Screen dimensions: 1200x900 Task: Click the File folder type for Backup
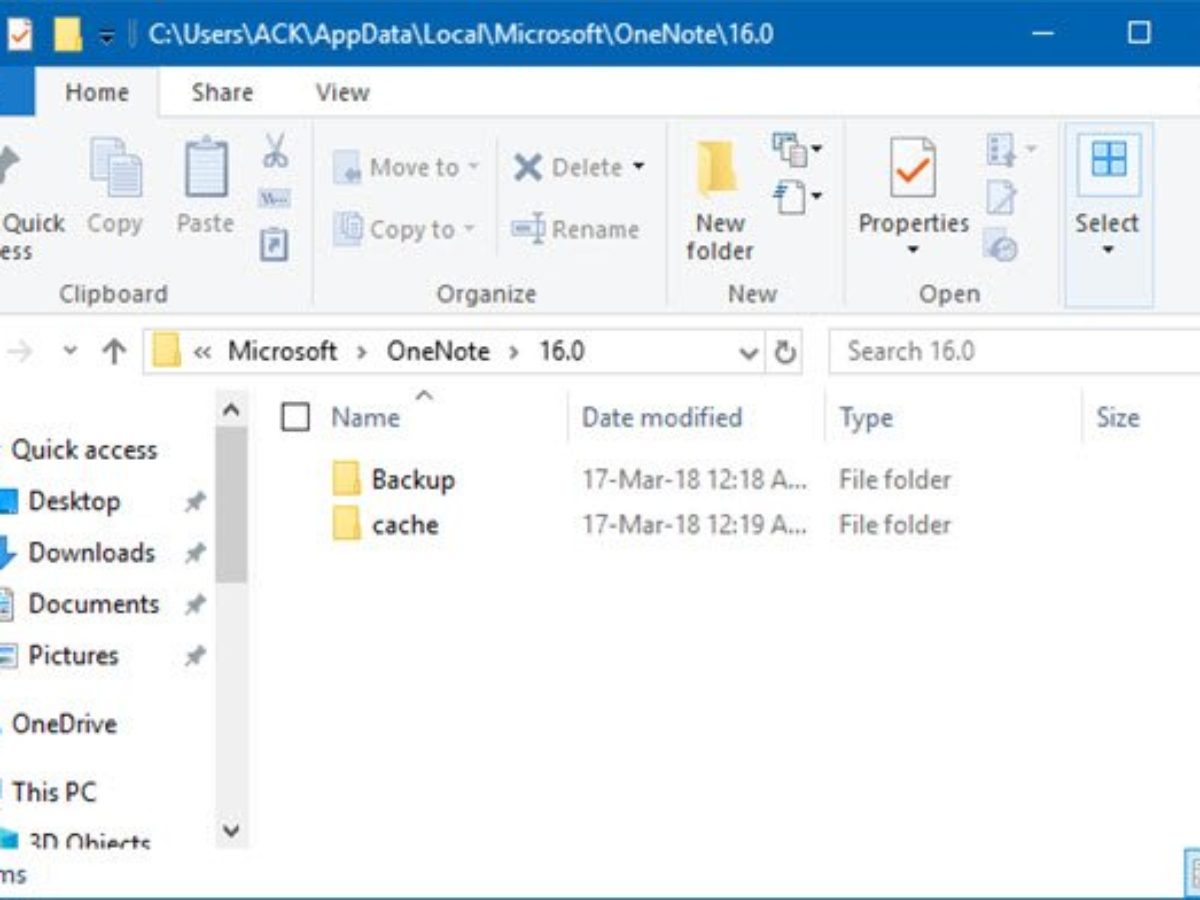point(895,479)
